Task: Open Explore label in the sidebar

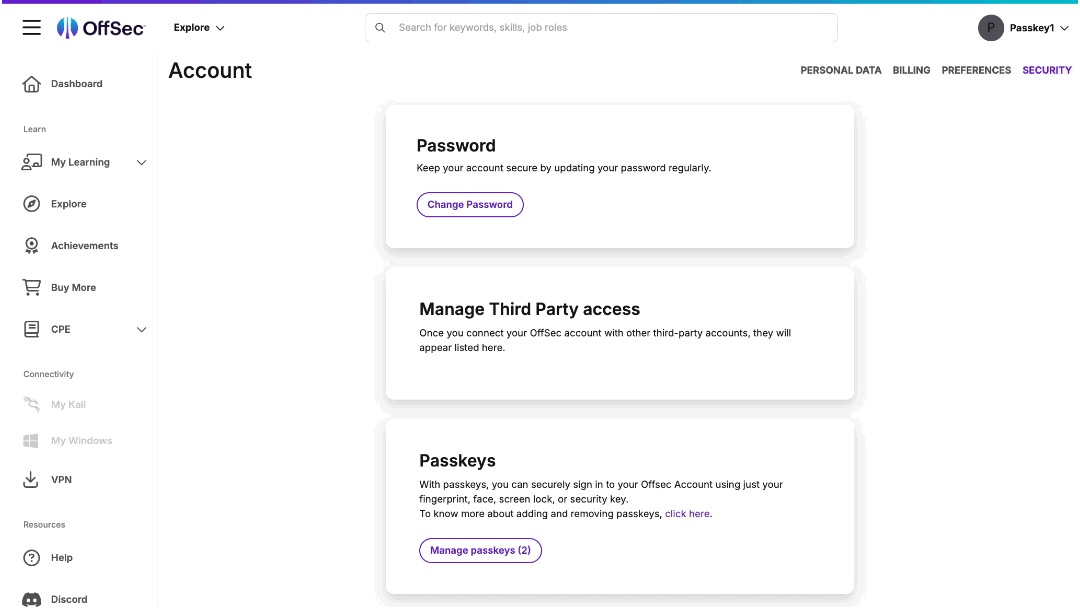Action: (x=69, y=204)
